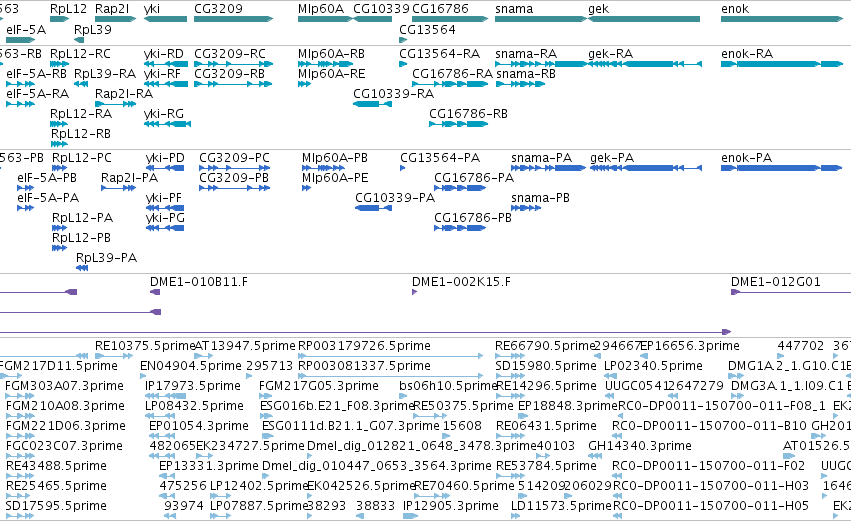Open protein feature snama-PB

pyautogui.click(x=526, y=208)
